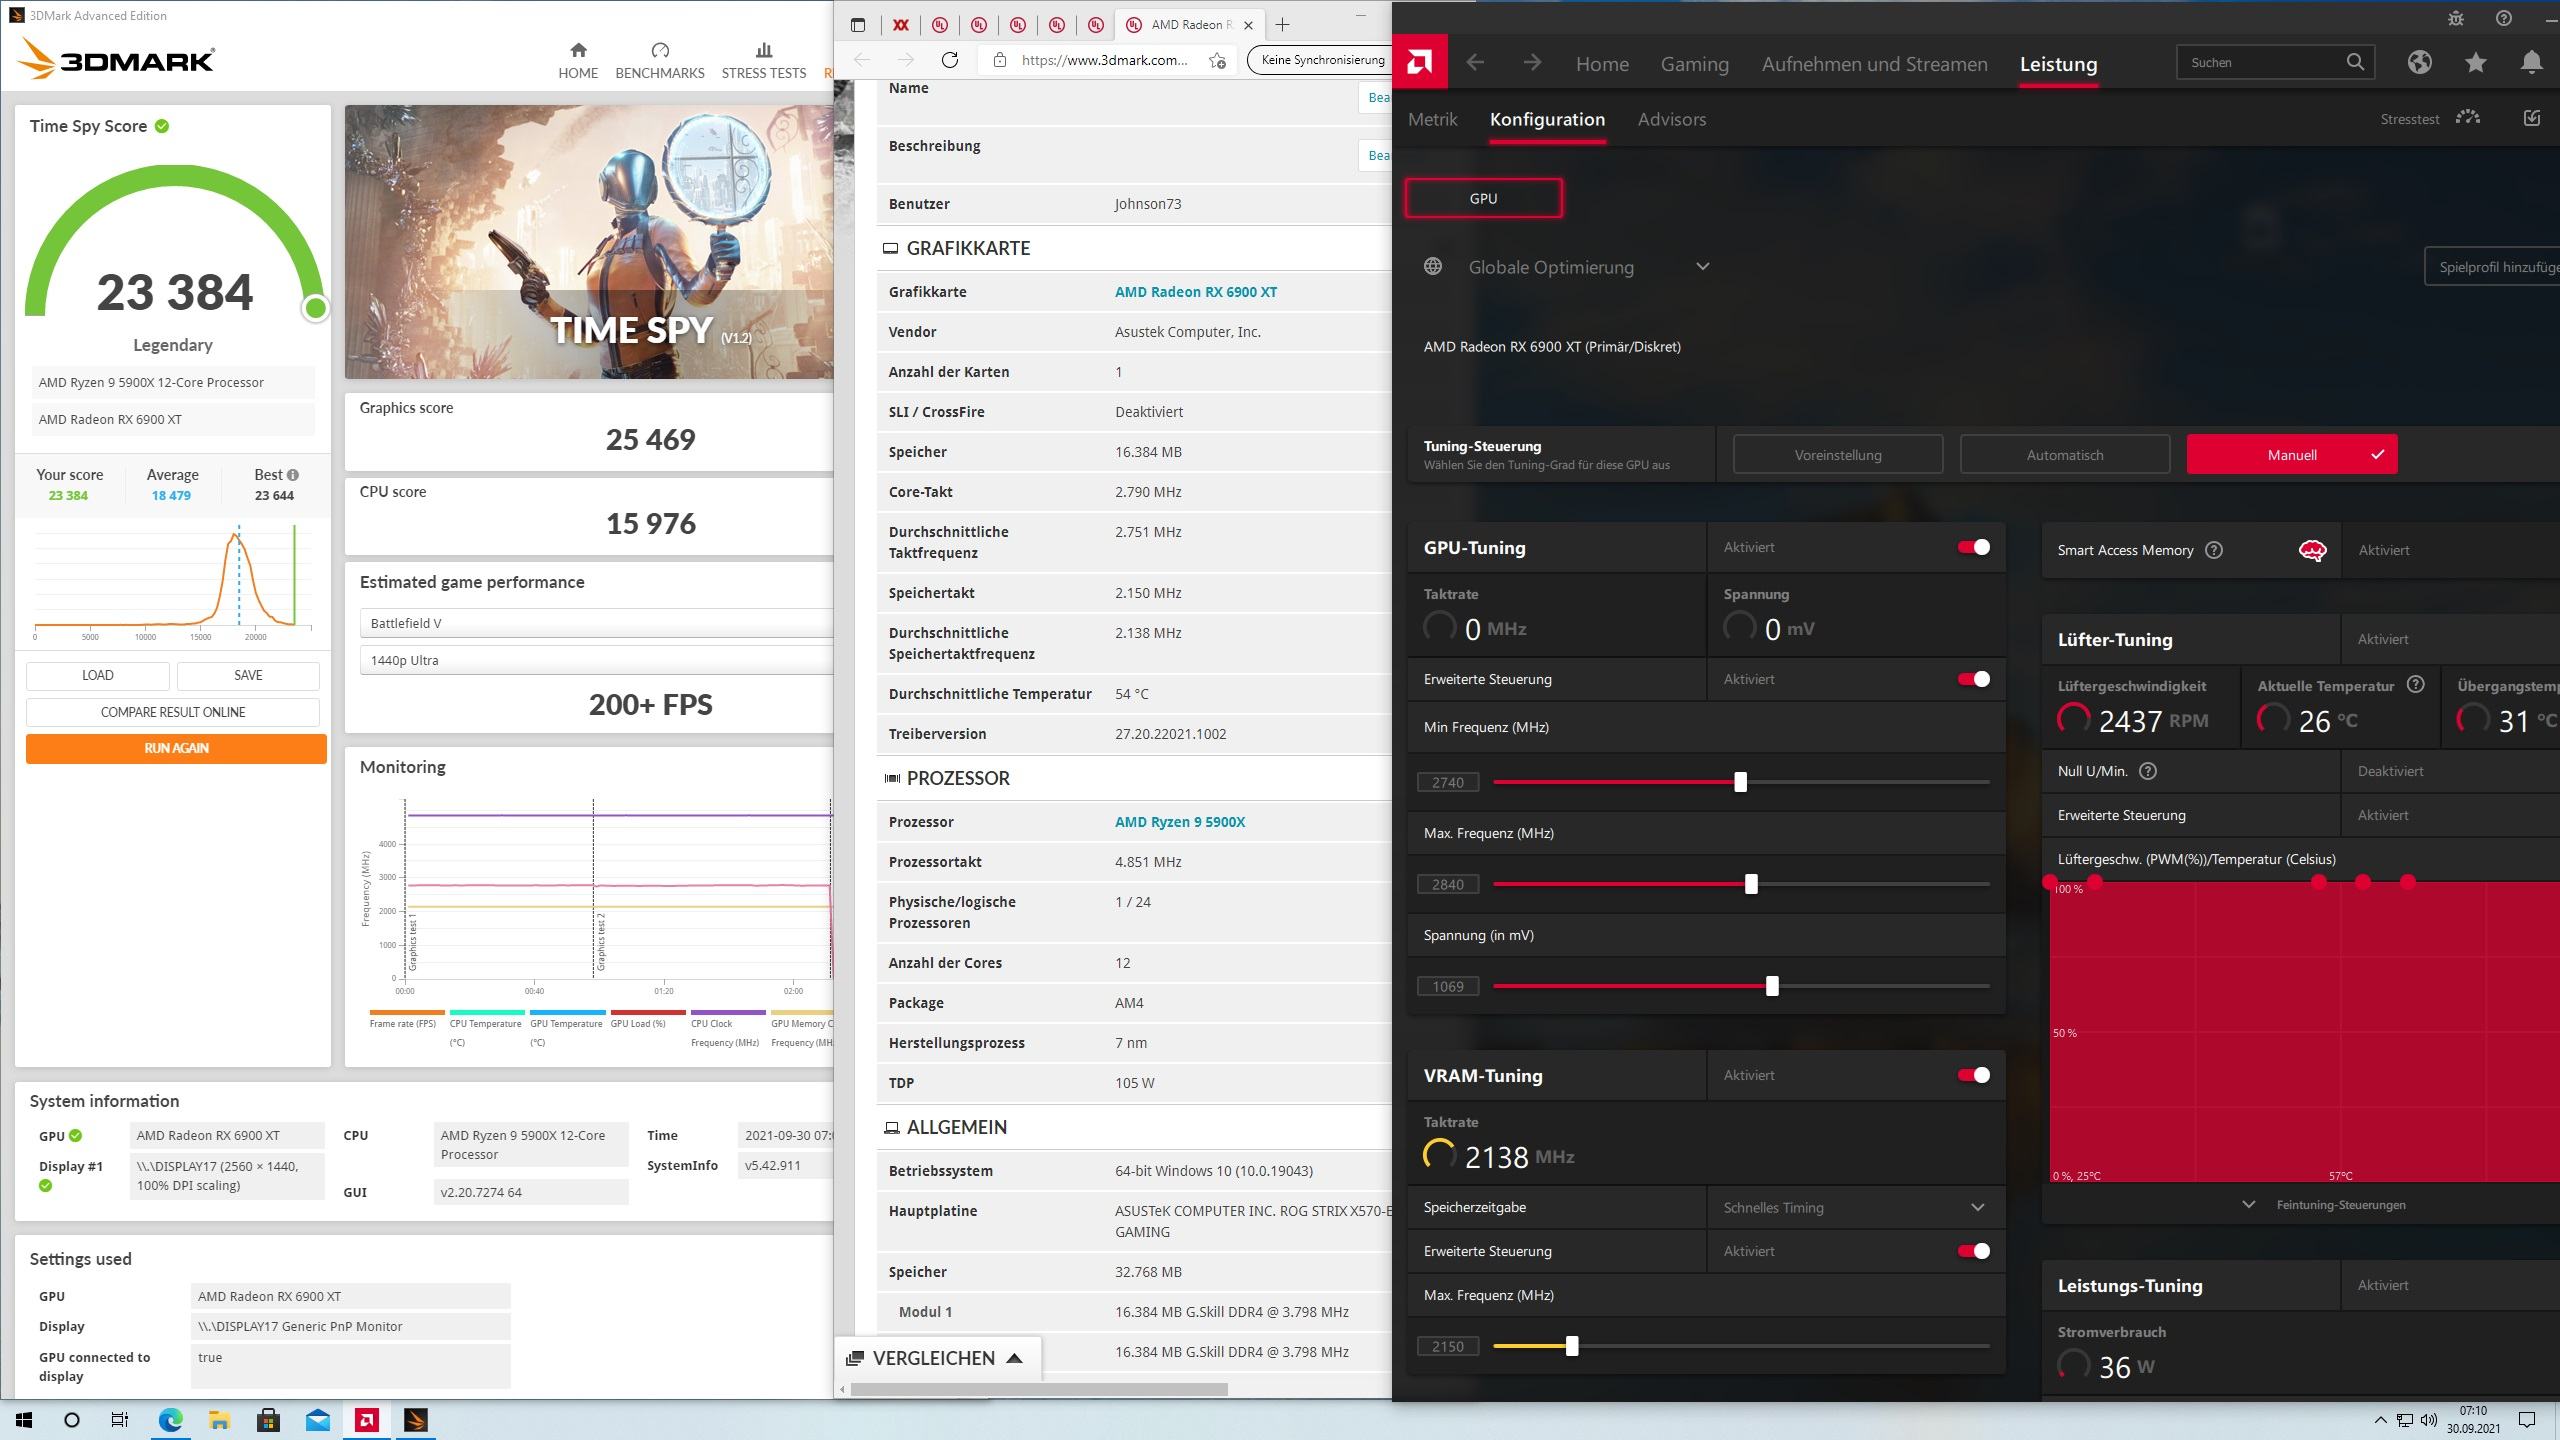The image size is (2560, 1440).
Task: Toggle GPU Erweiterte Steuerung switch
Action: [x=1974, y=679]
